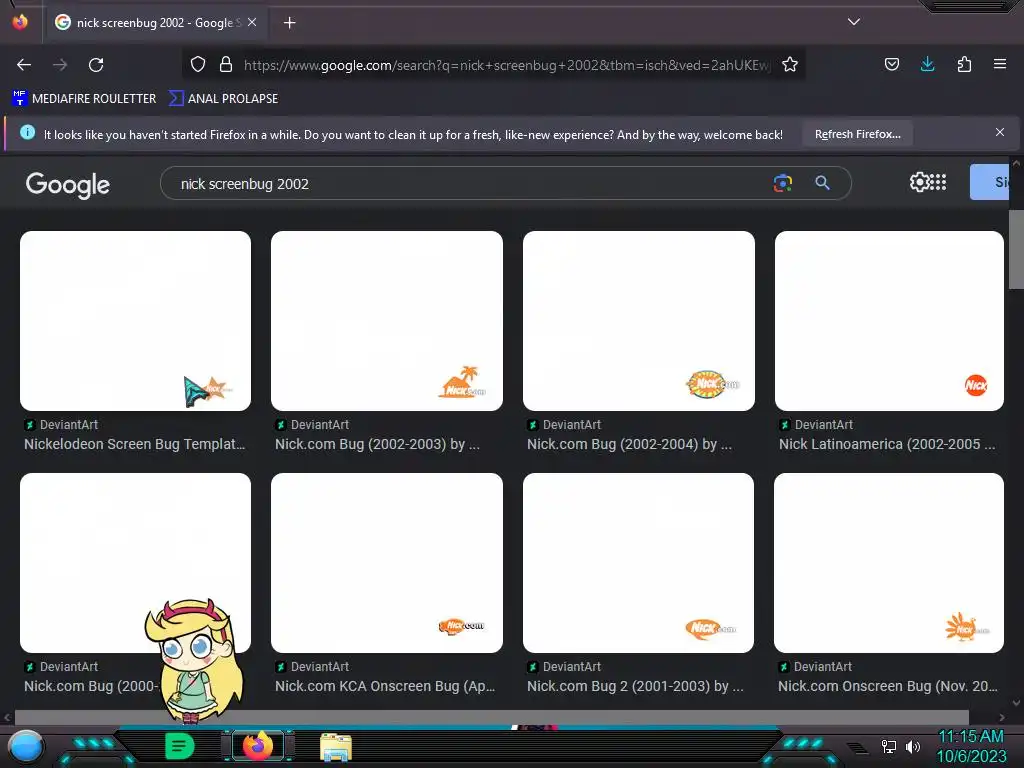Close the nick screenbug 2002 tab
Screen dimensions: 1024x768
click(252, 22)
